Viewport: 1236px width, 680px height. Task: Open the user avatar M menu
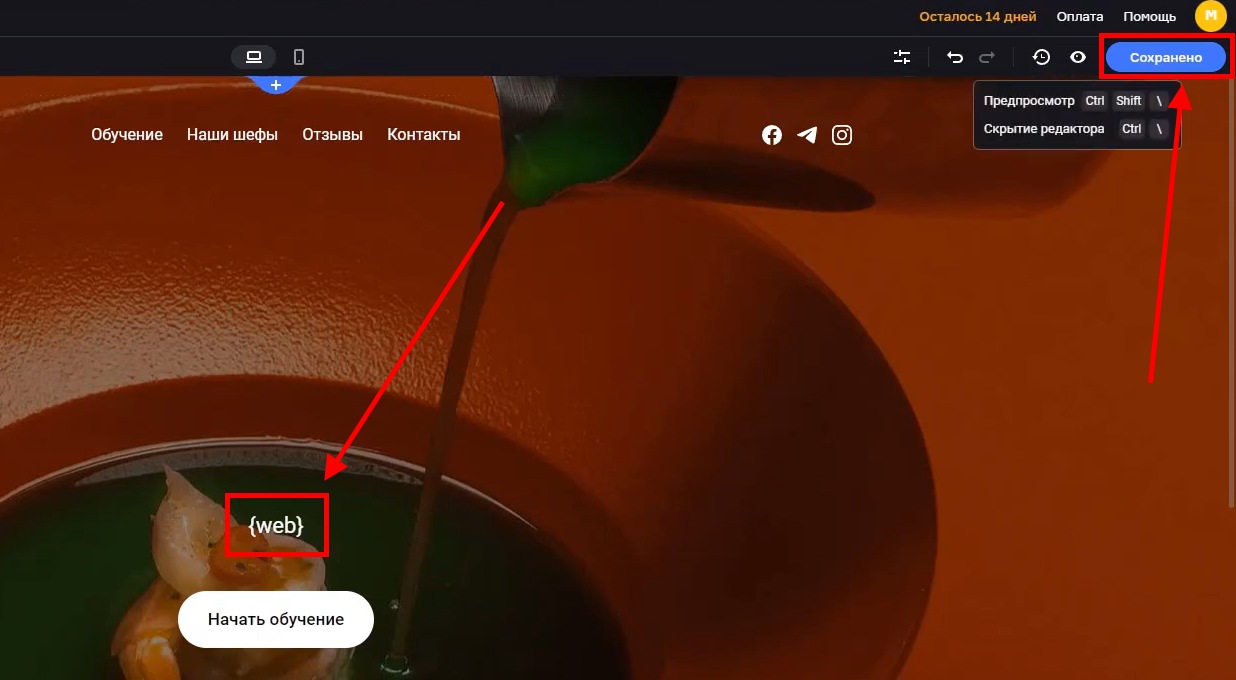pyautogui.click(x=1210, y=16)
